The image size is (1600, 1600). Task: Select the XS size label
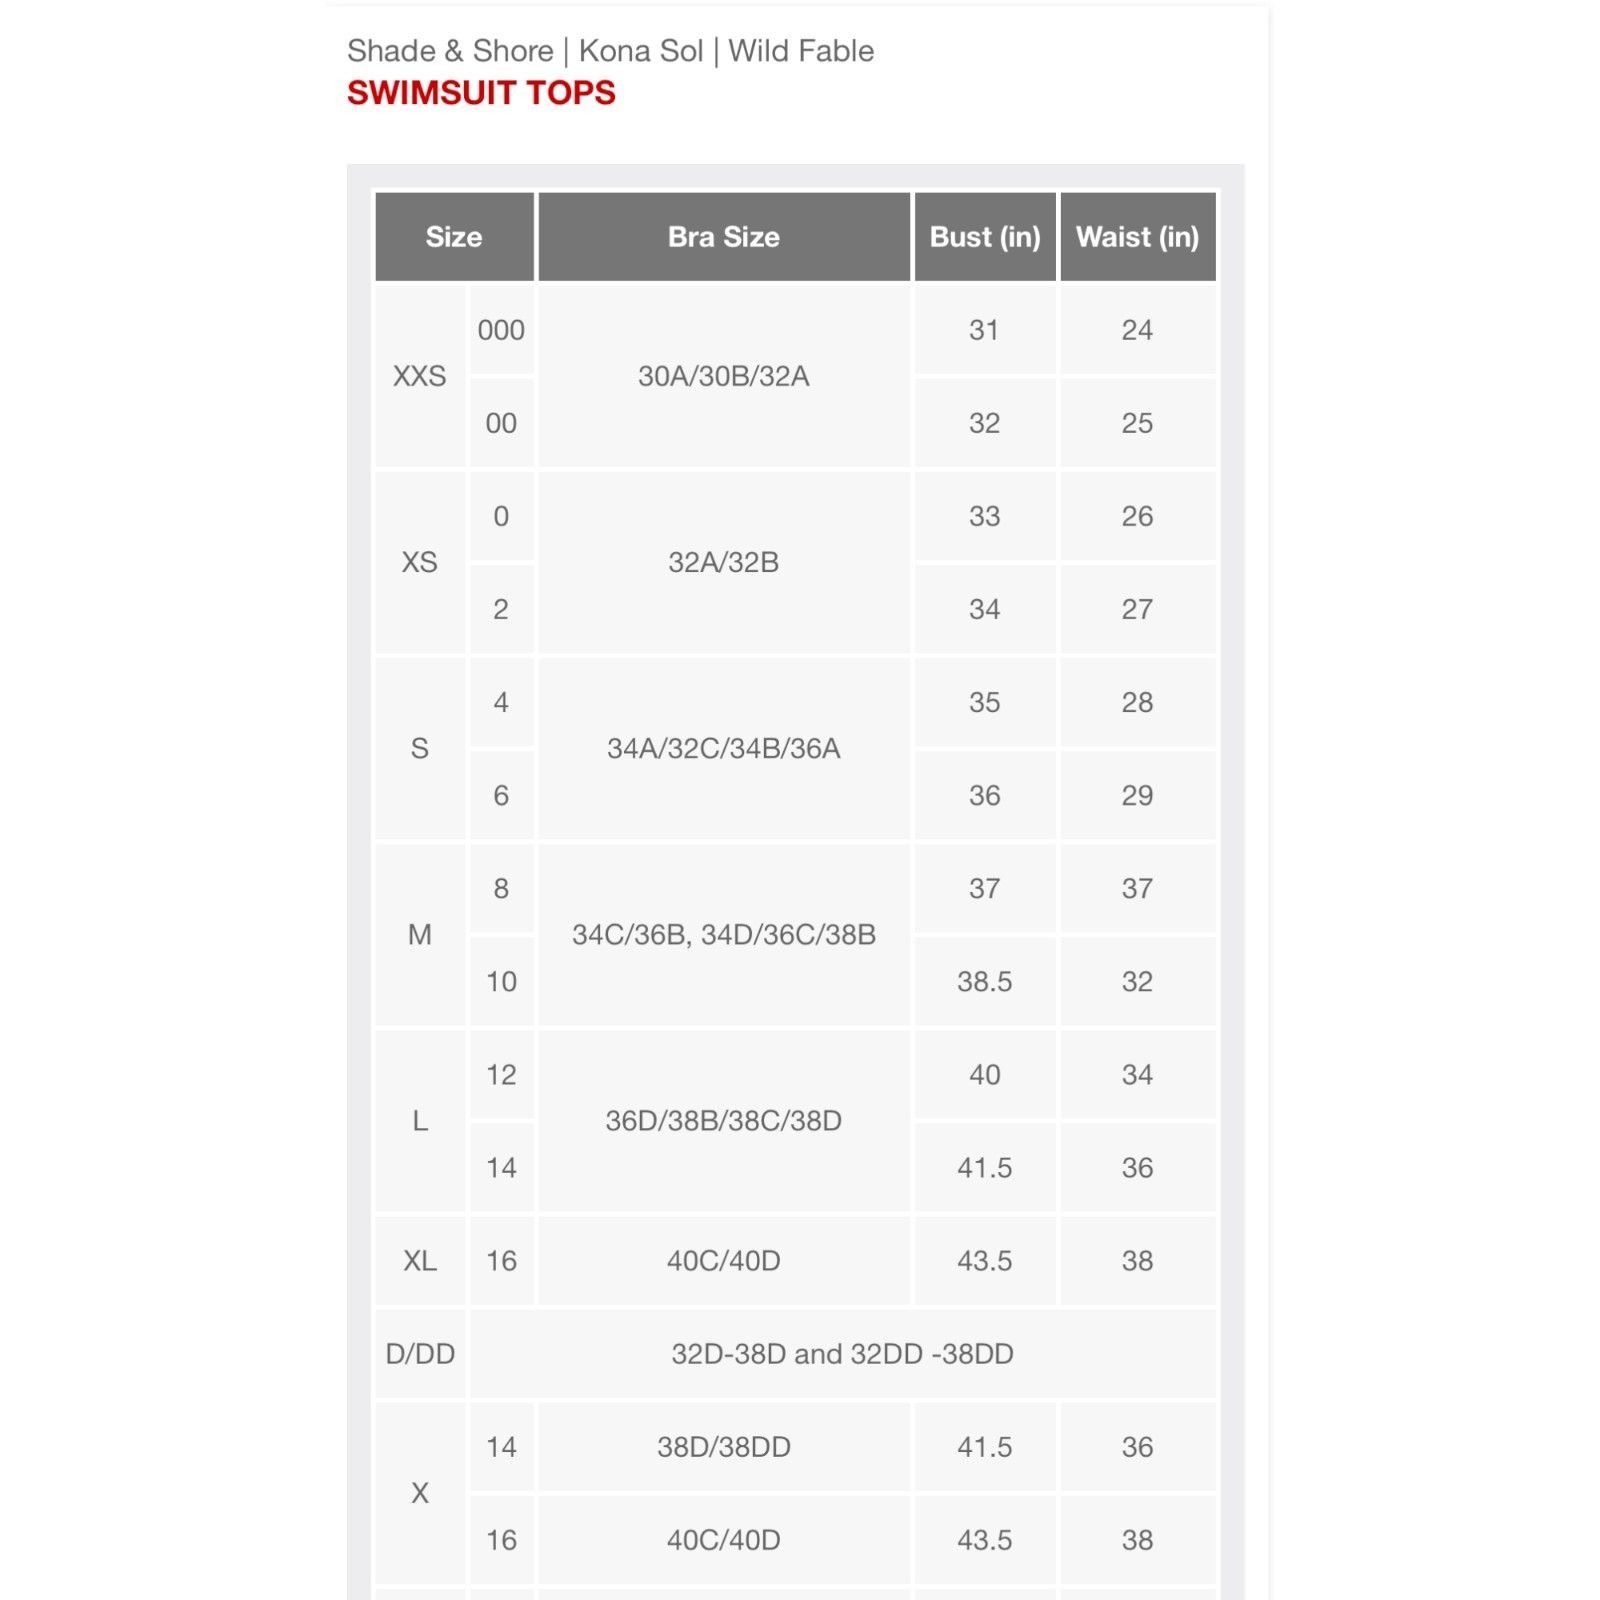(420, 562)
